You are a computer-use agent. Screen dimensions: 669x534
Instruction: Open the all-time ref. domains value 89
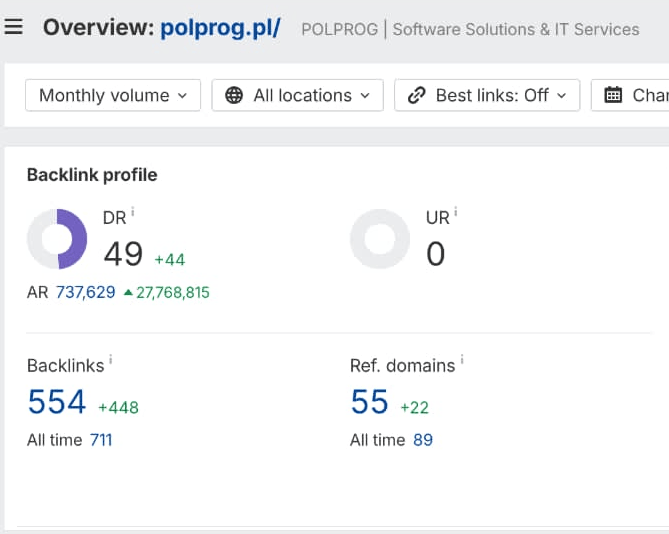tap(423, 440)
